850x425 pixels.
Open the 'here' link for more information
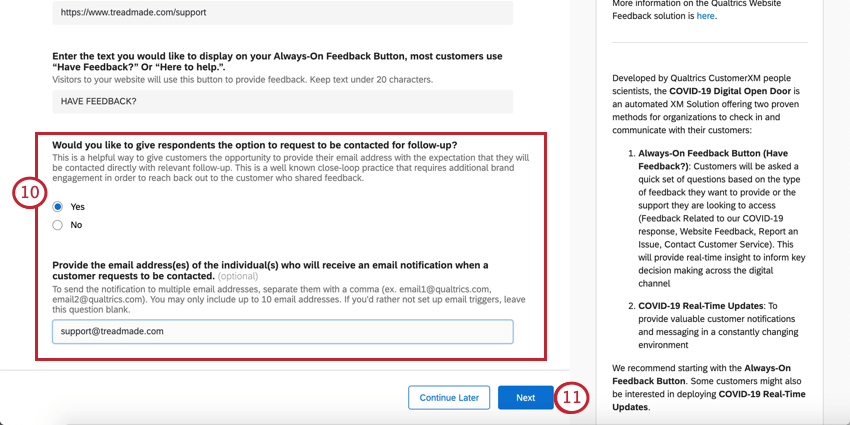[706, 16]
